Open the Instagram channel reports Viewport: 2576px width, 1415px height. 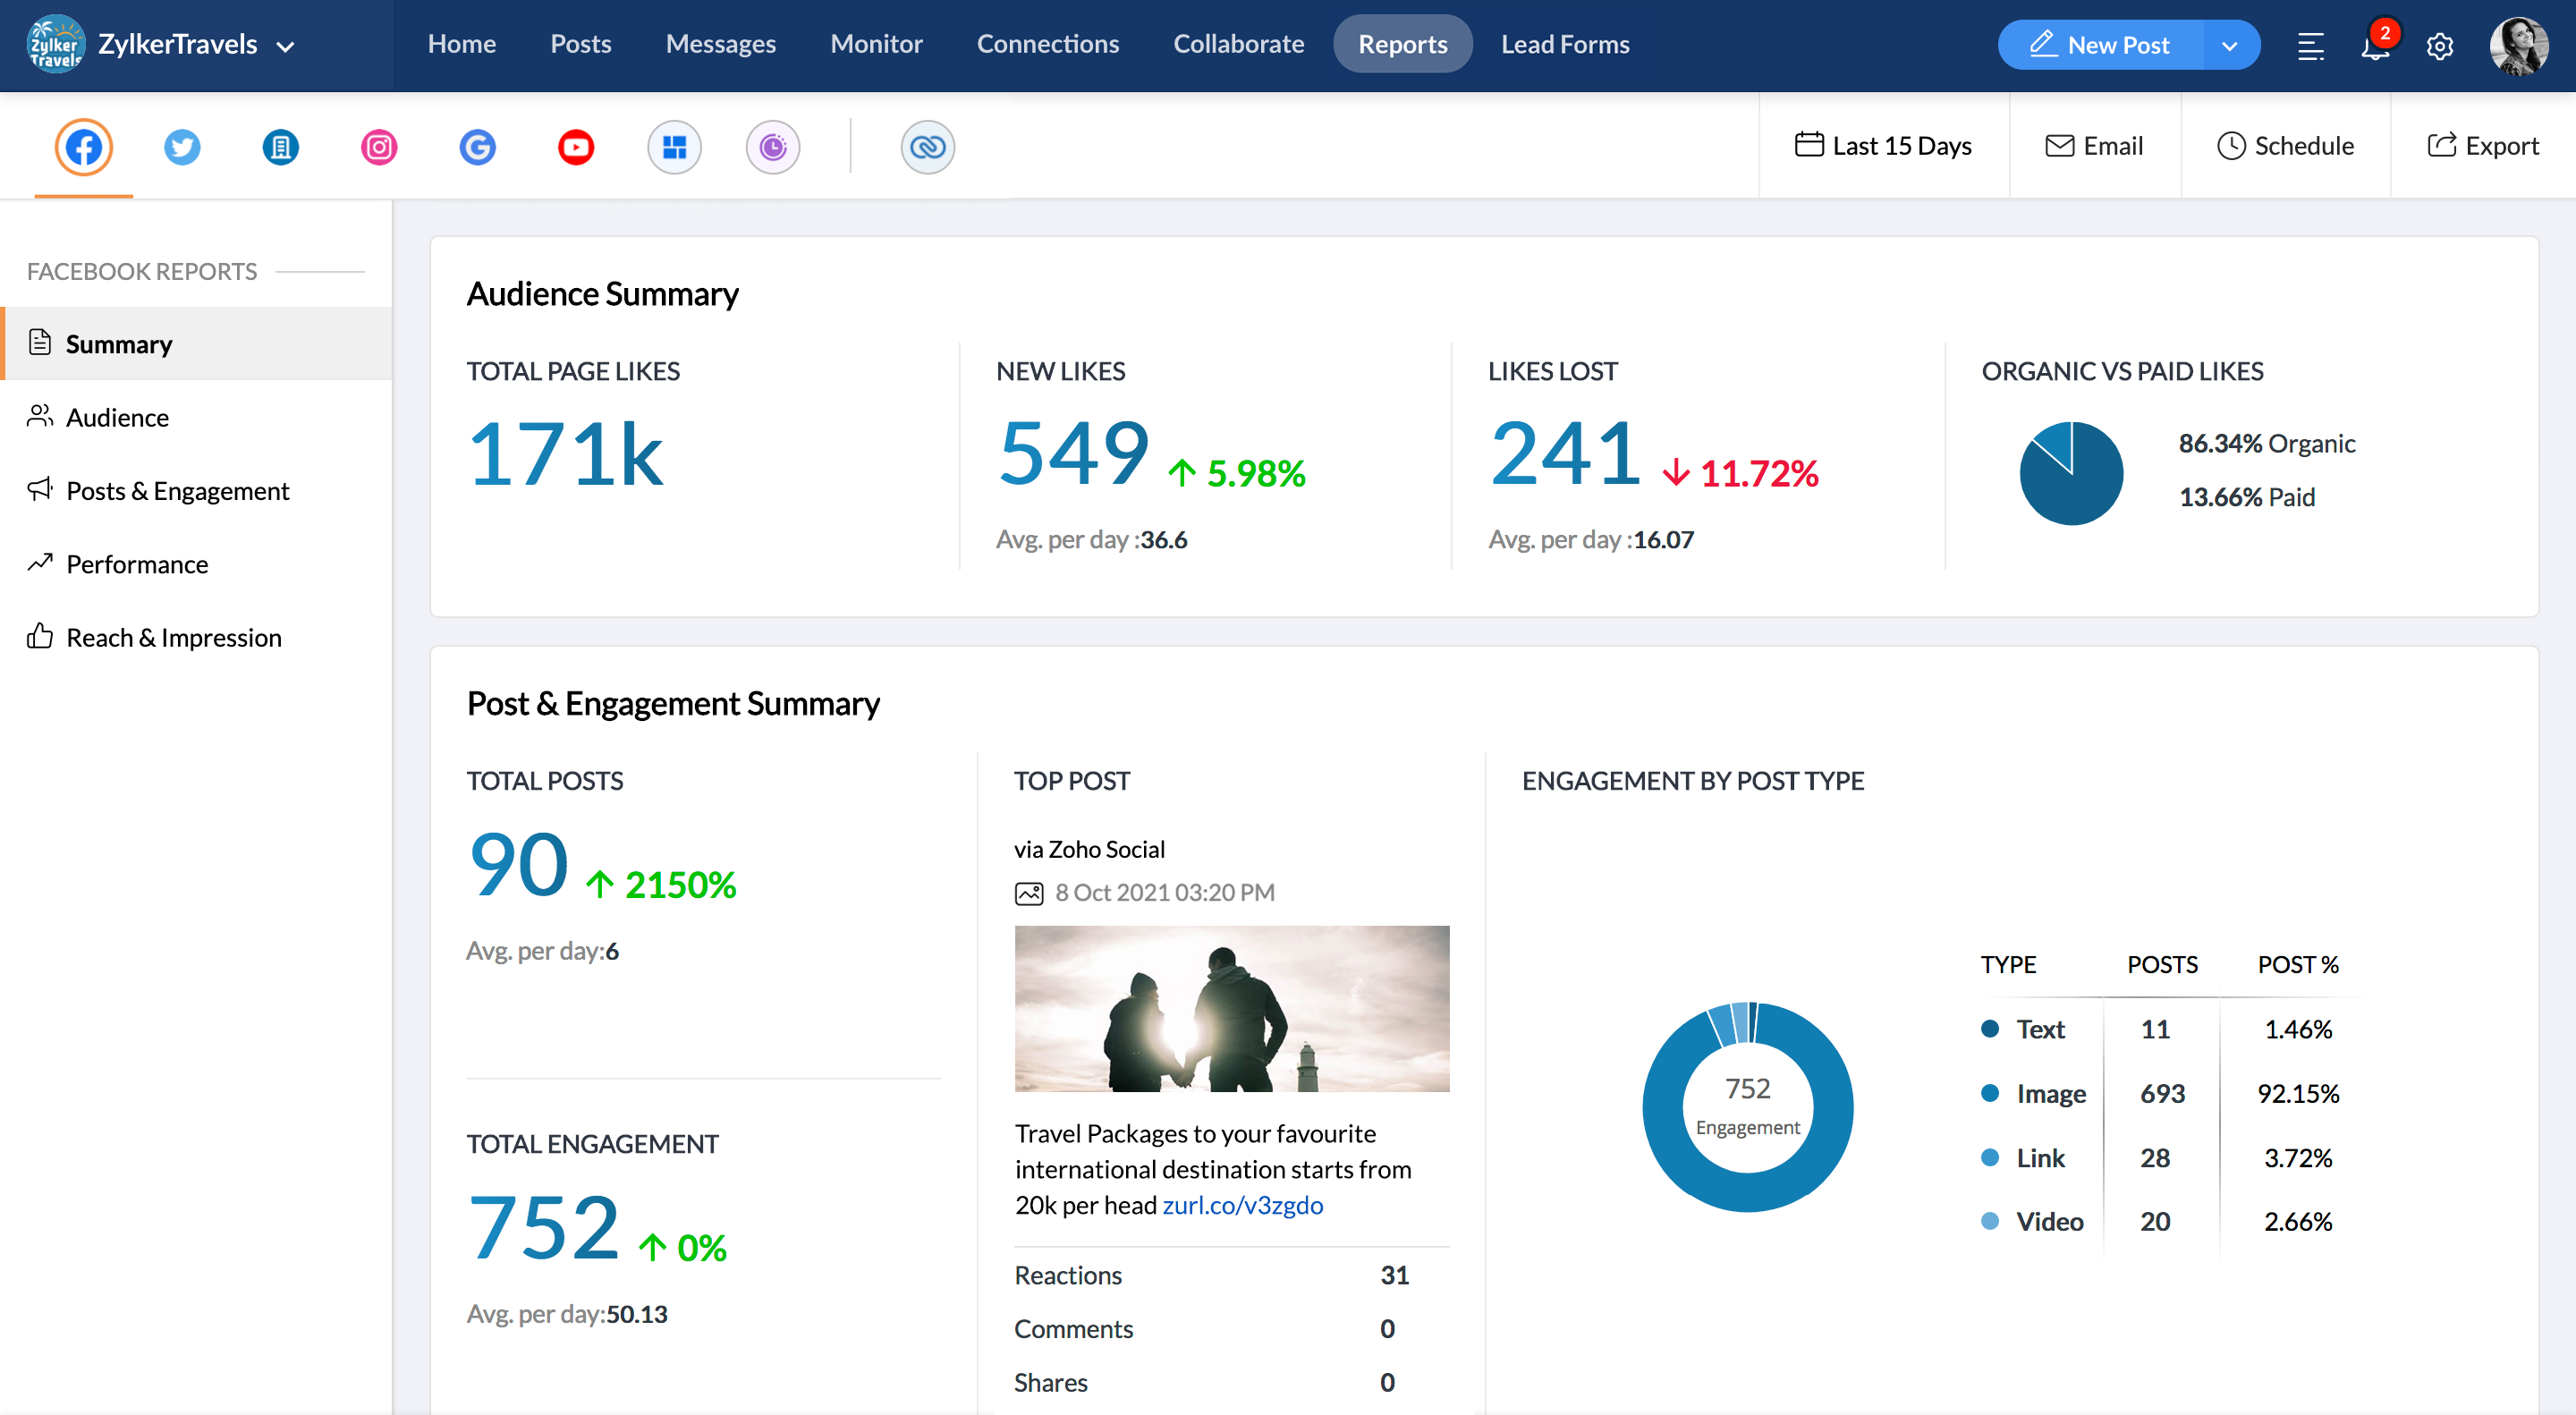(x=379, y=147)
